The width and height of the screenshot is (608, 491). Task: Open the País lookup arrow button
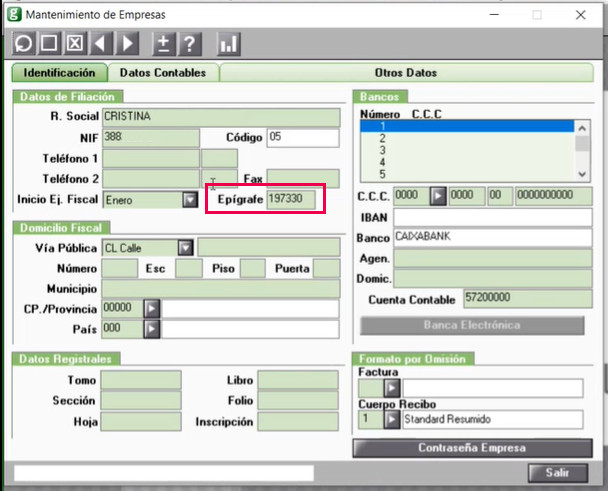coord(152,329)
